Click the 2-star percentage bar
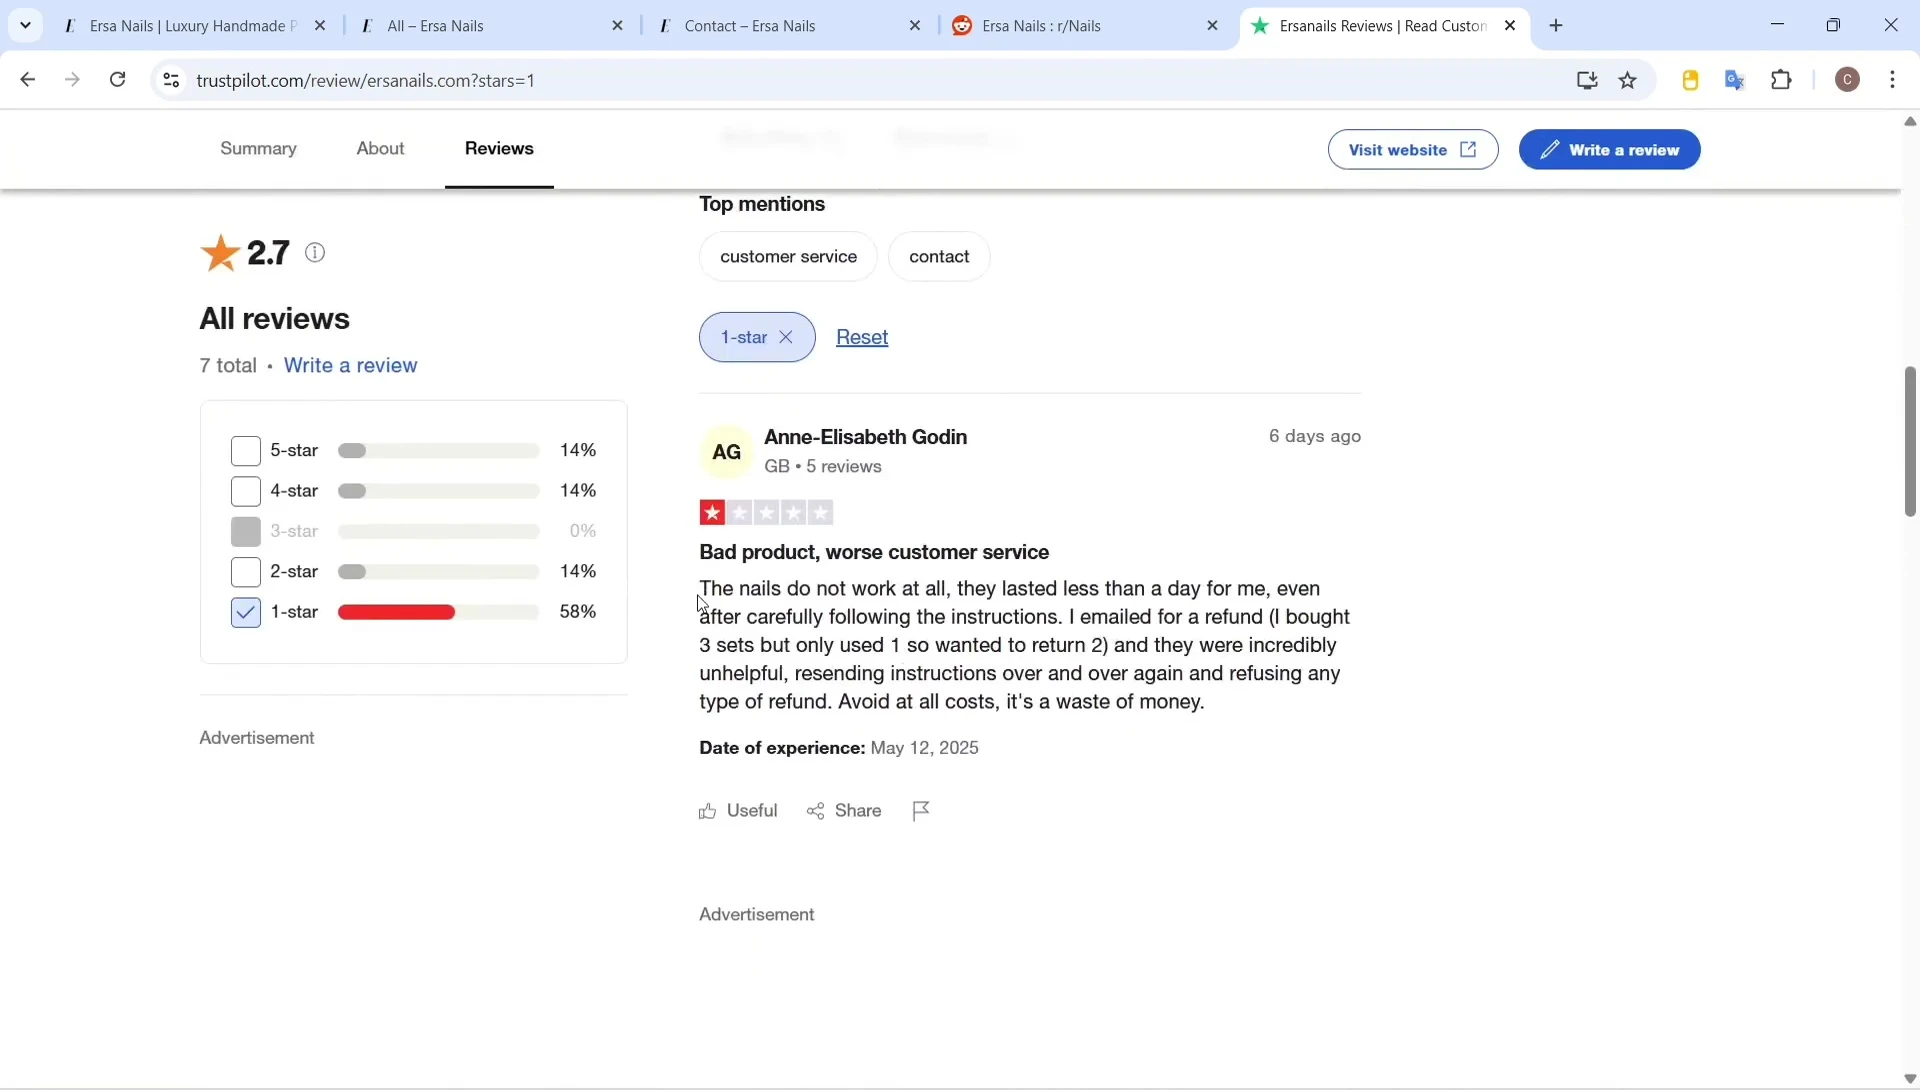The height and width of the screenshot is (1090, 1920). (x=438, y=572)
